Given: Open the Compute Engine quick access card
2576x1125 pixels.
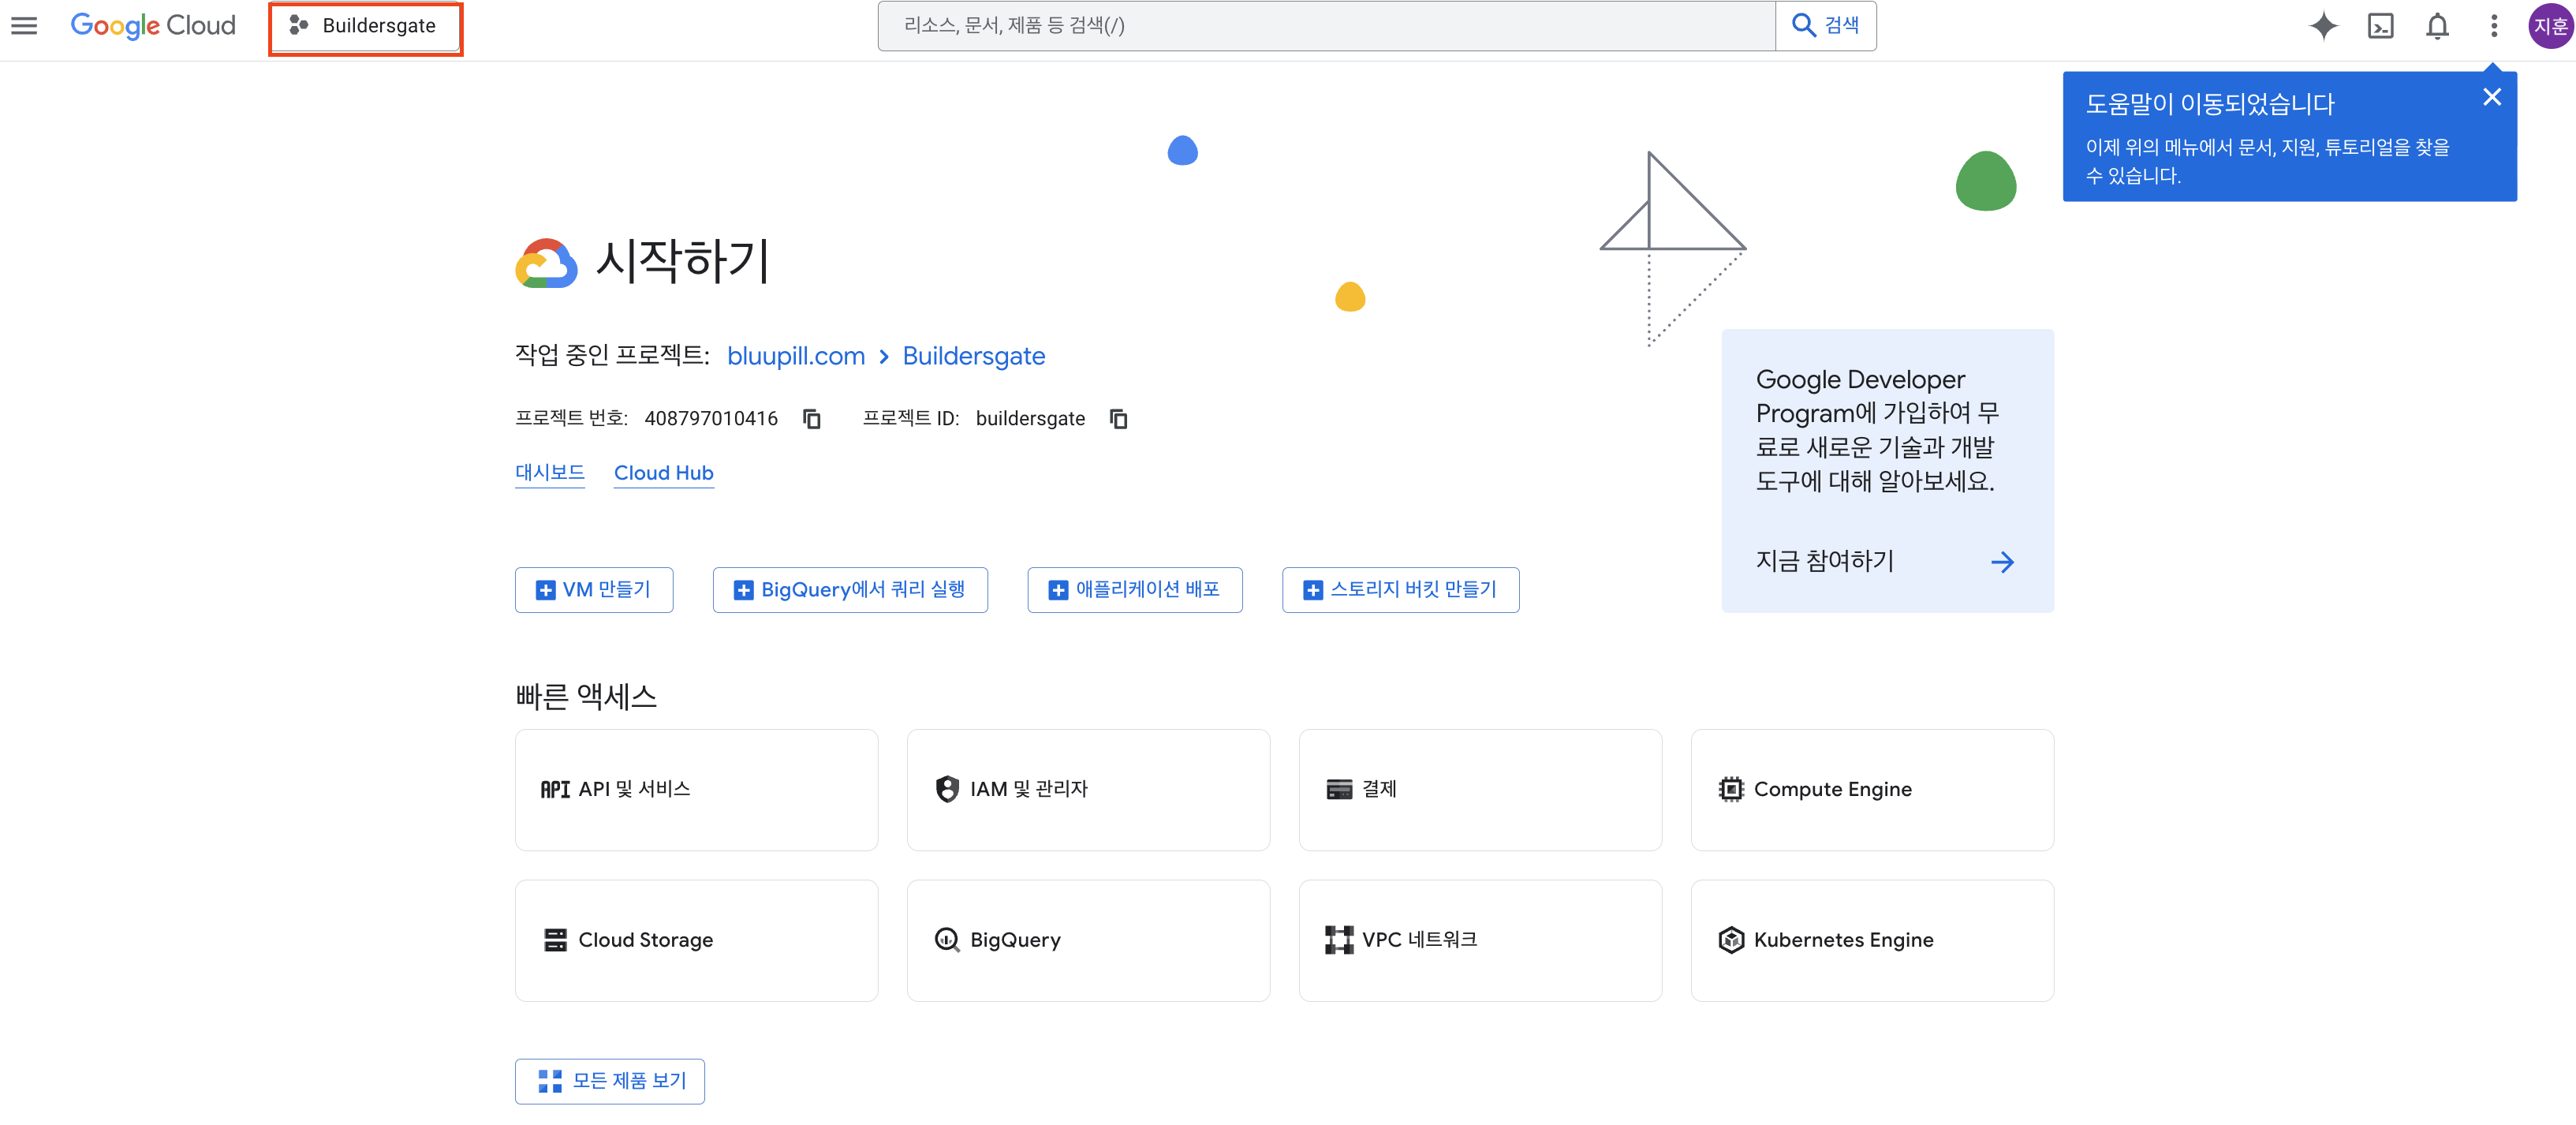Looking at the screenshot, I should (1870, 790).
